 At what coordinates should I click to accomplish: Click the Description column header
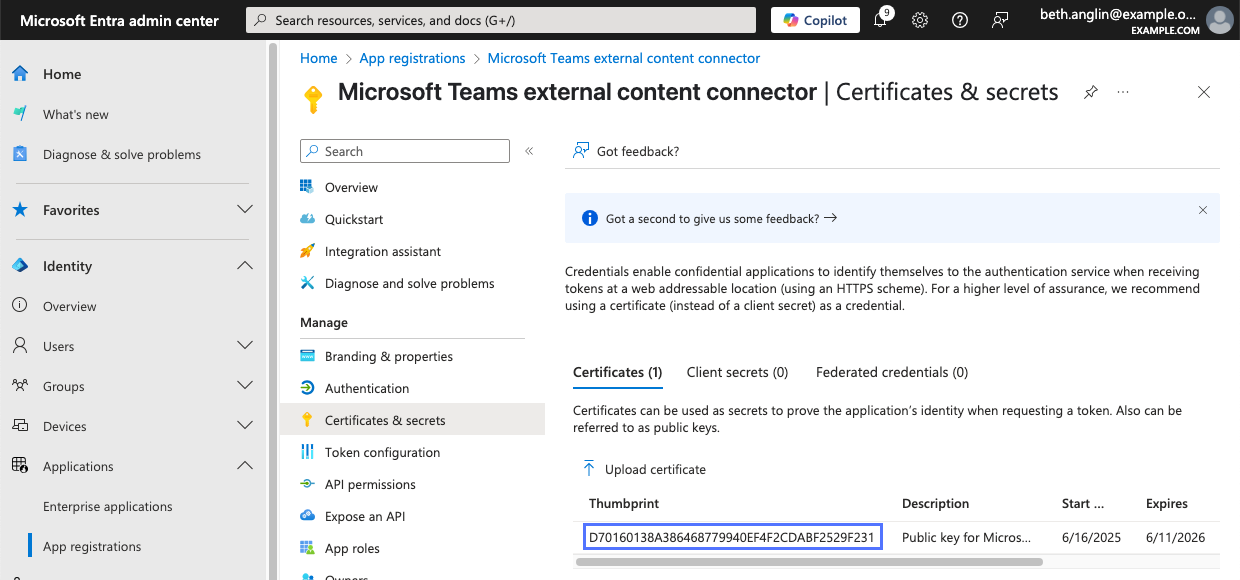936,503
